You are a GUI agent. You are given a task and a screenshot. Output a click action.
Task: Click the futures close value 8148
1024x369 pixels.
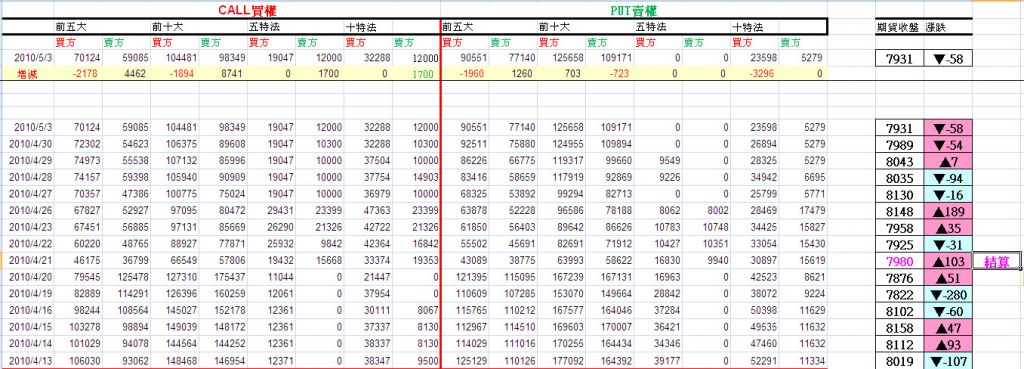point(900,212)
